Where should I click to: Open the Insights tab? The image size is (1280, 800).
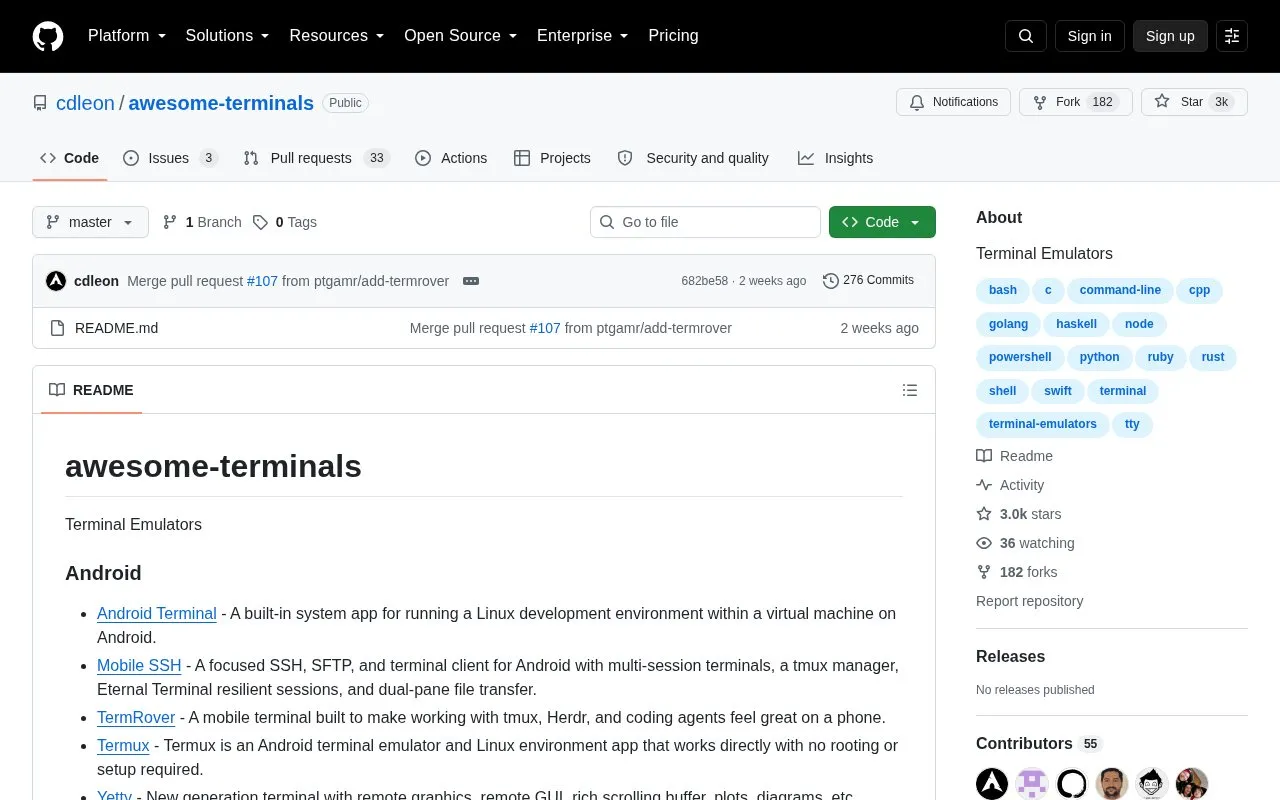point(835,158)
